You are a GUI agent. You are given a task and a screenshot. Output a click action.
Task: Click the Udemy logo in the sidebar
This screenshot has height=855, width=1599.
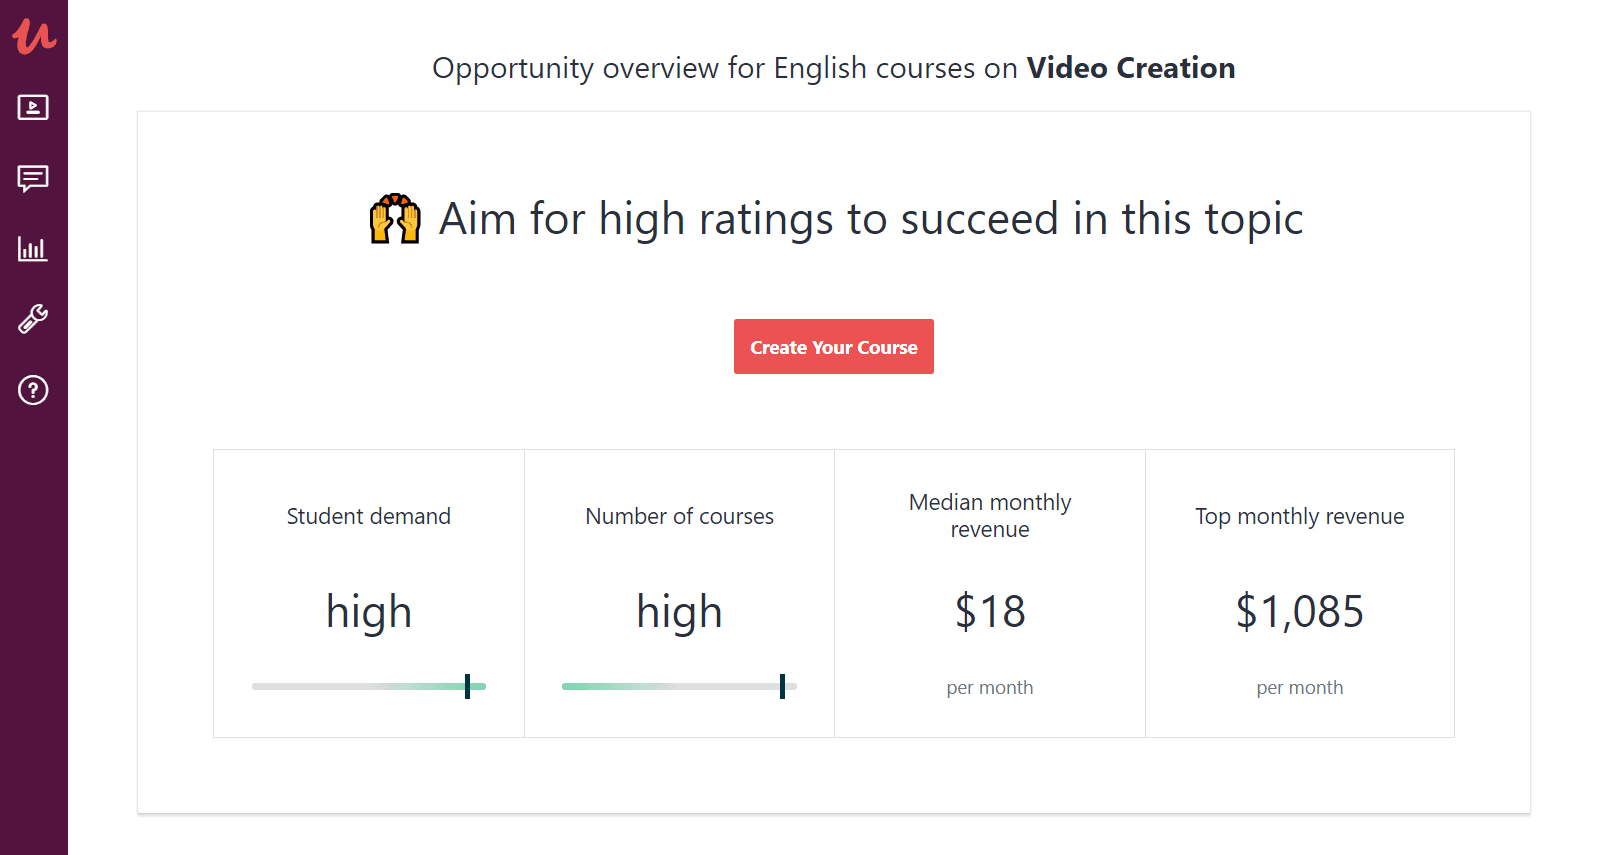33,36
